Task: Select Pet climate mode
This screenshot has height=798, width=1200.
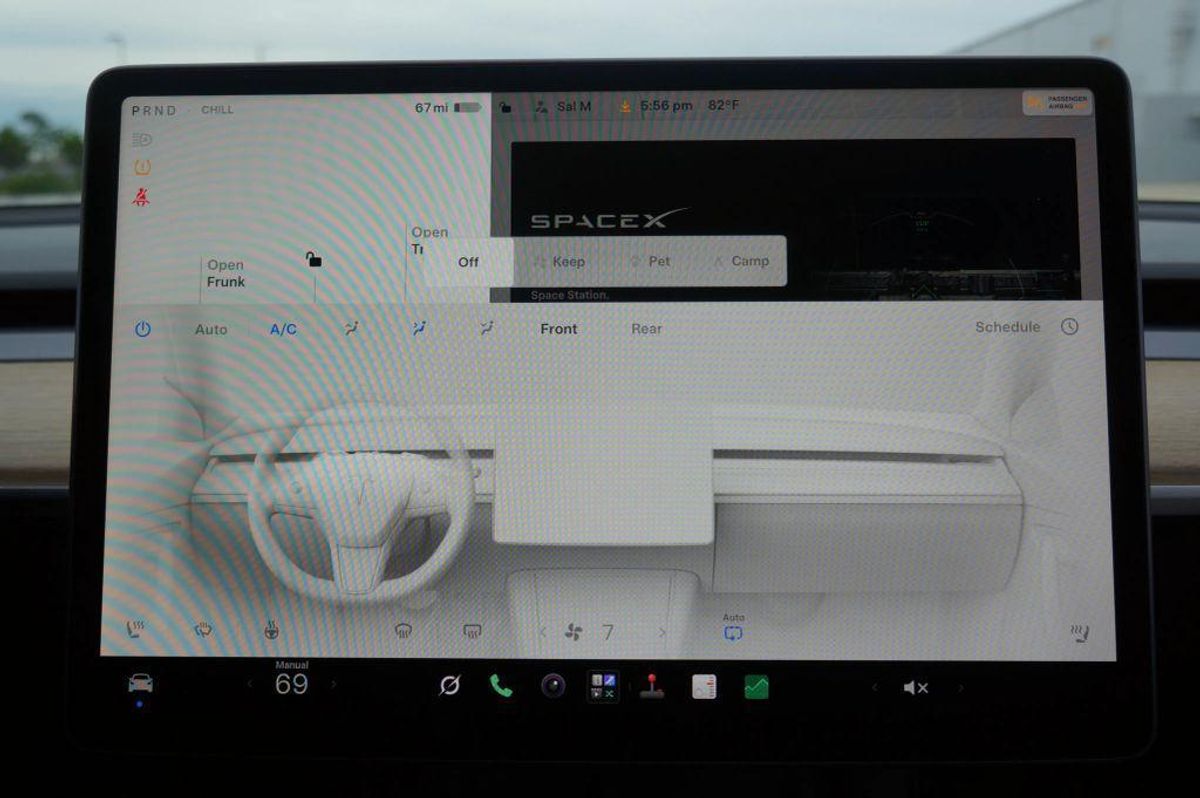Action: point(650,262)
